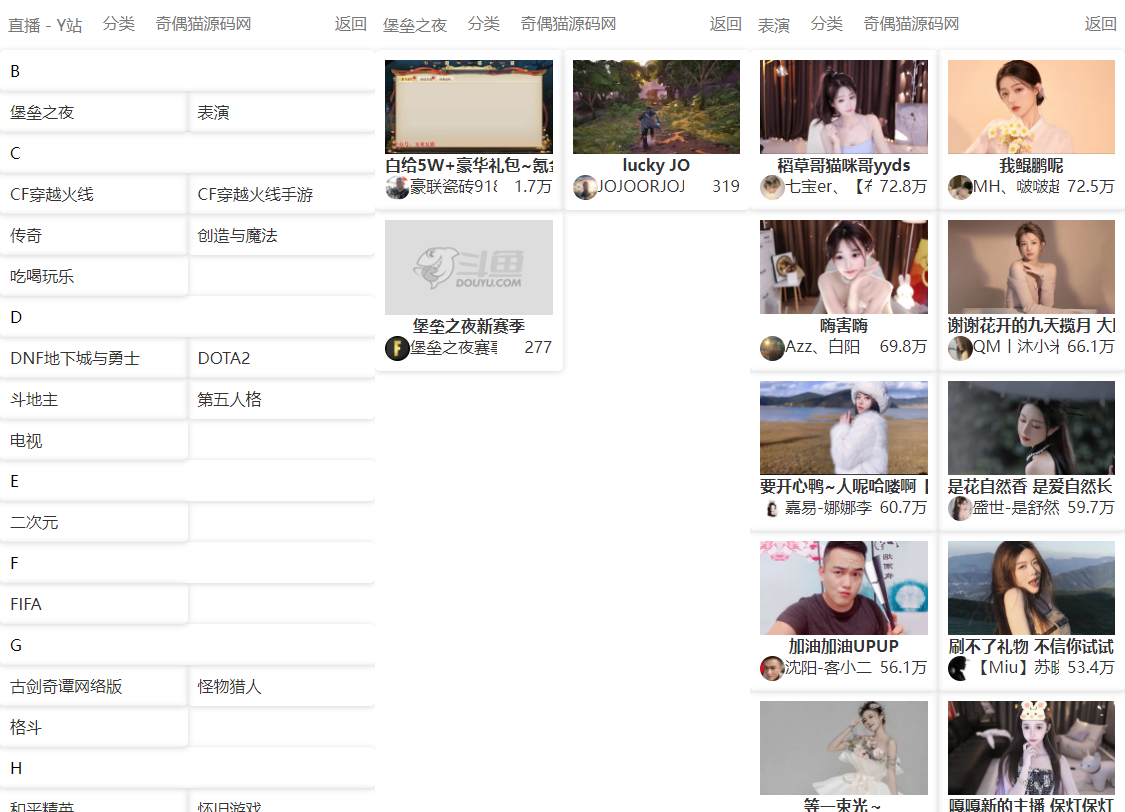Click the stream title '我鲲鹏呢'
Viewport: 1125px width, 812px height.
[1032, 166]
